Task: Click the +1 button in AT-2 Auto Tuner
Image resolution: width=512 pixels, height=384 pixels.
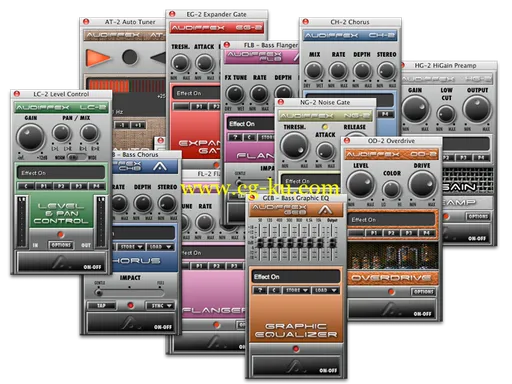Action: tap(138, 126)
